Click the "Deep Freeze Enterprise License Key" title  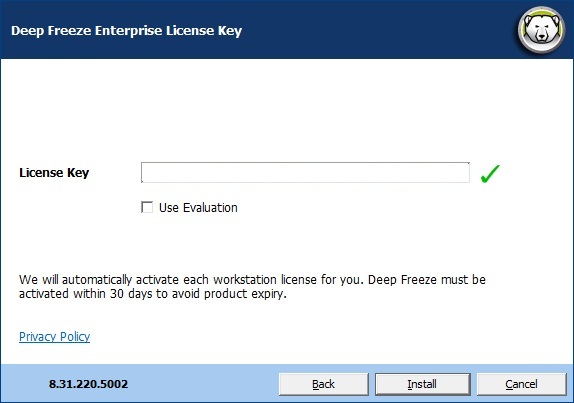click(126, 31)
